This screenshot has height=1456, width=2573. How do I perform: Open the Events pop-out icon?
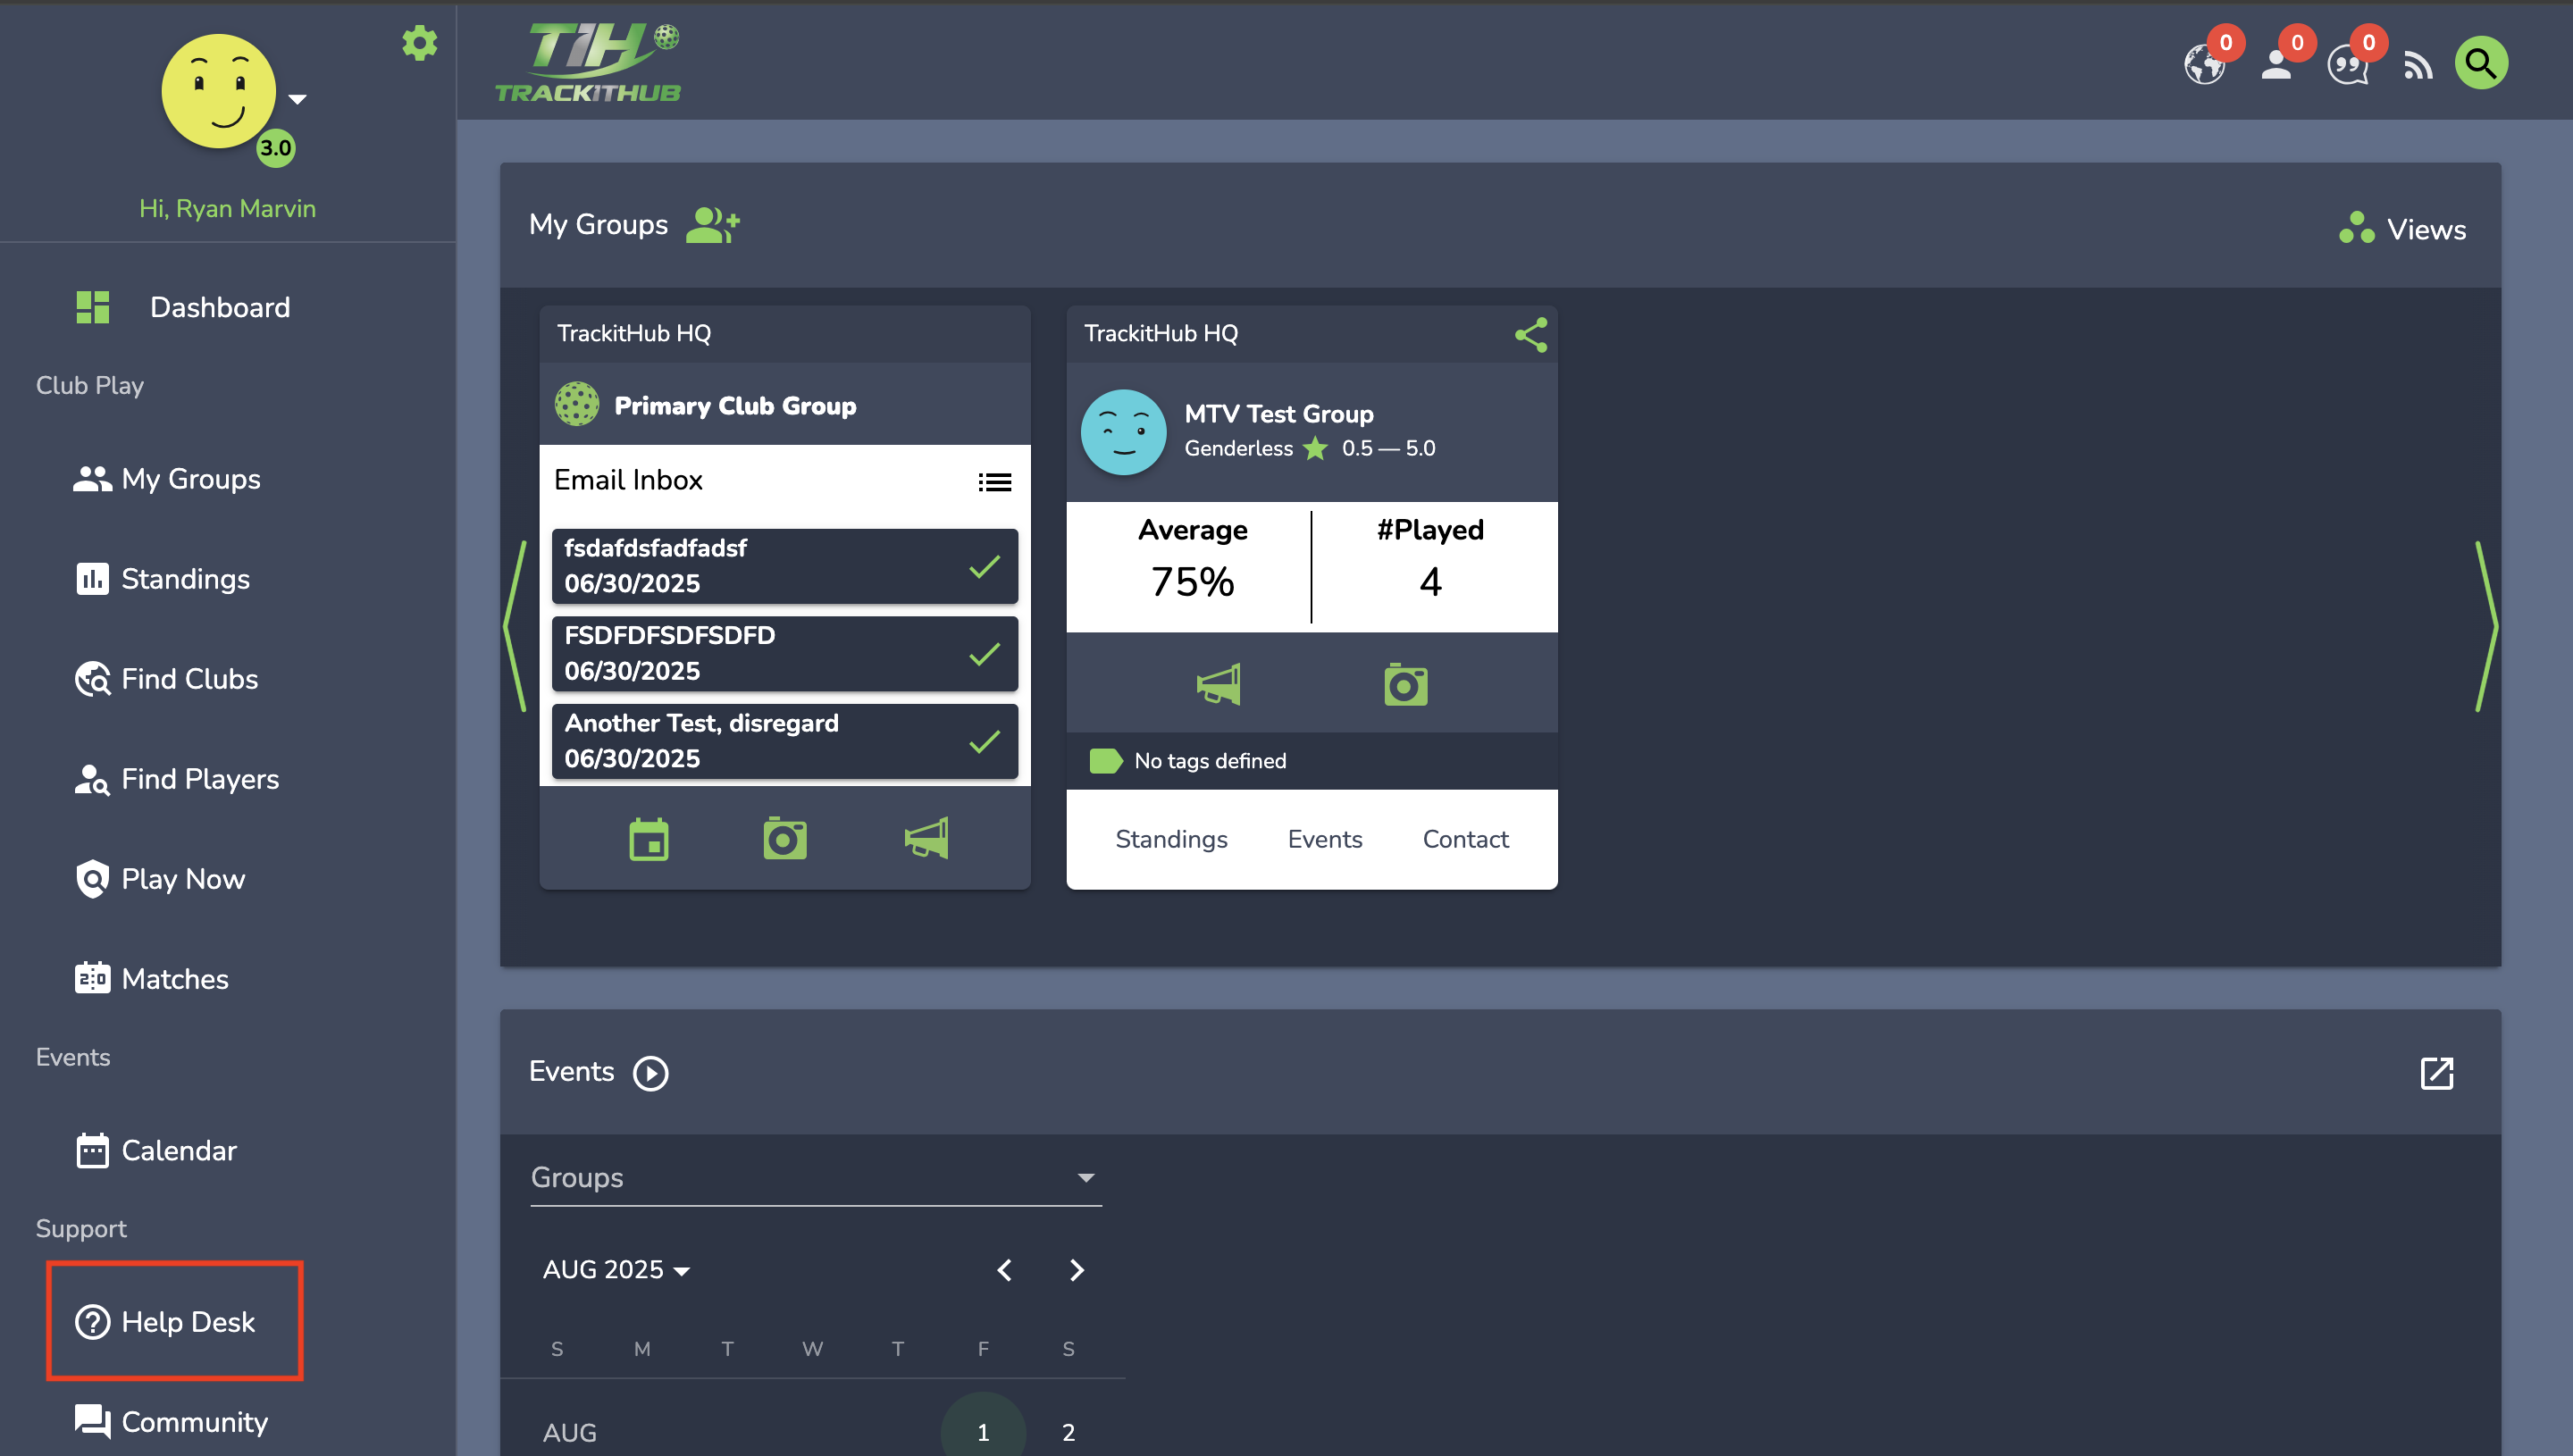(2436, 1072)
